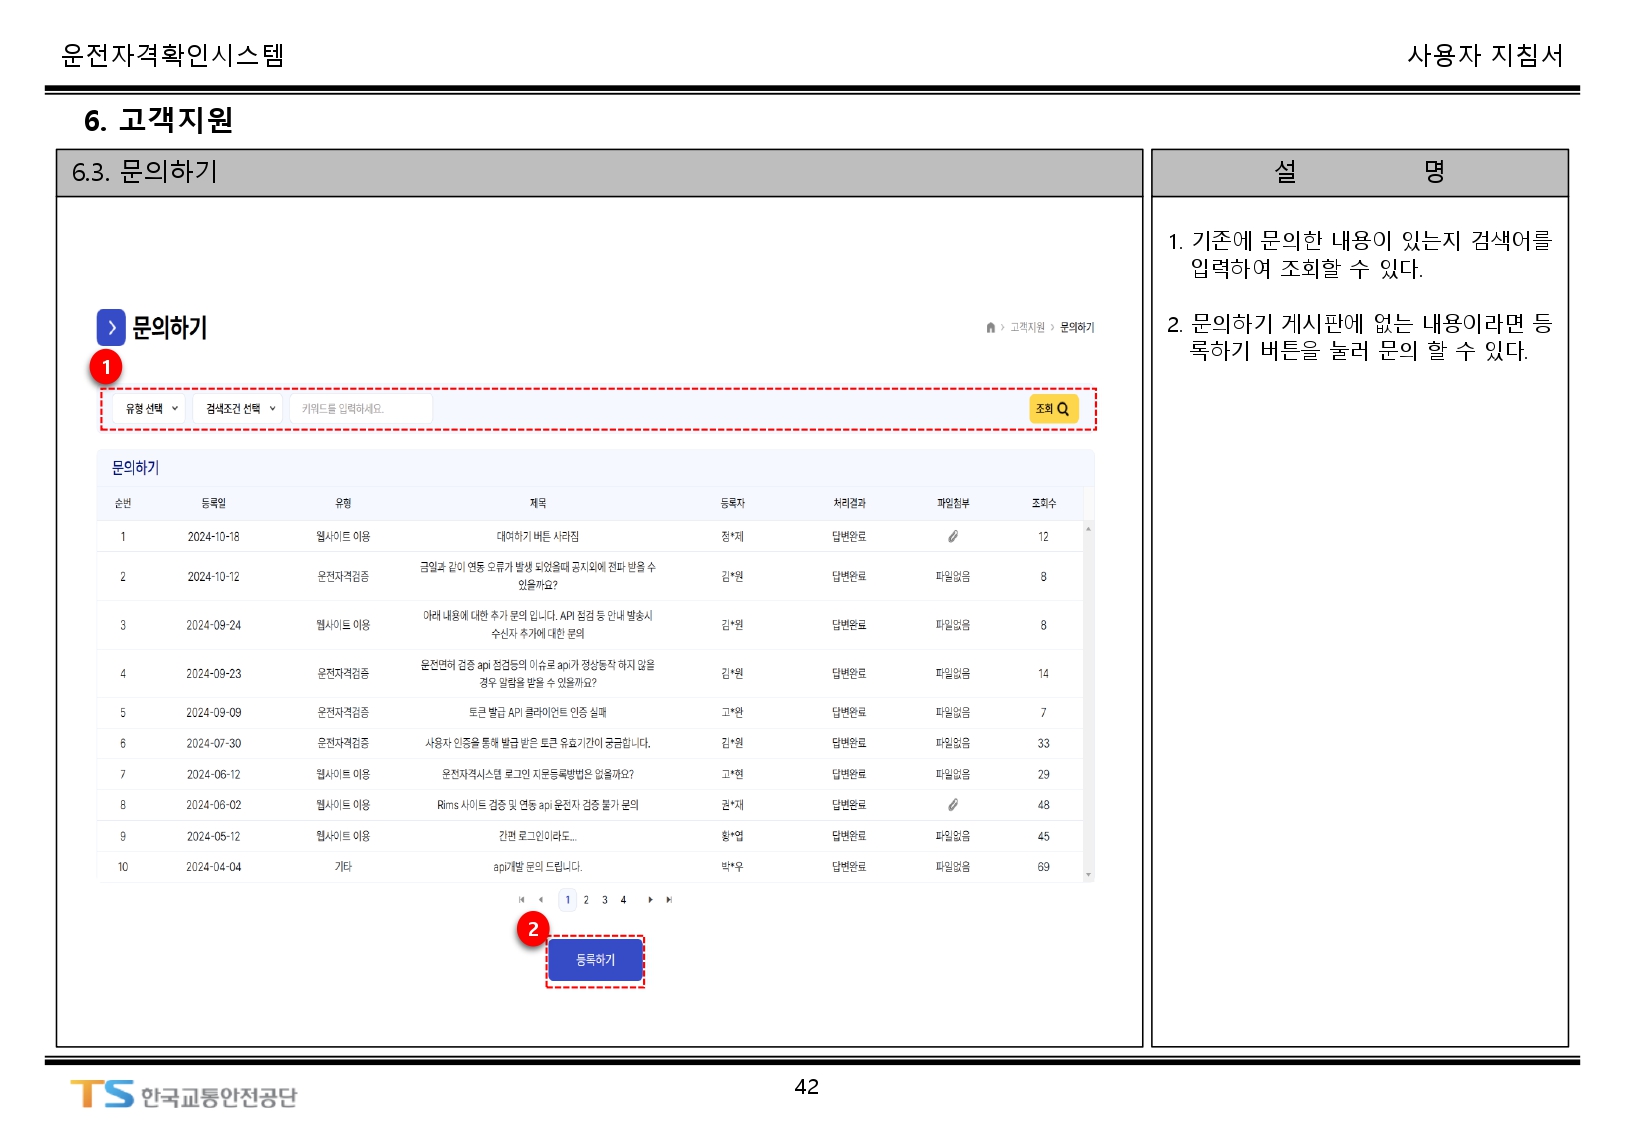Image resolution: width=1625 pixels, height=1125 pixels.
Task: Click the keyword search input field
Action: (361, 409)
